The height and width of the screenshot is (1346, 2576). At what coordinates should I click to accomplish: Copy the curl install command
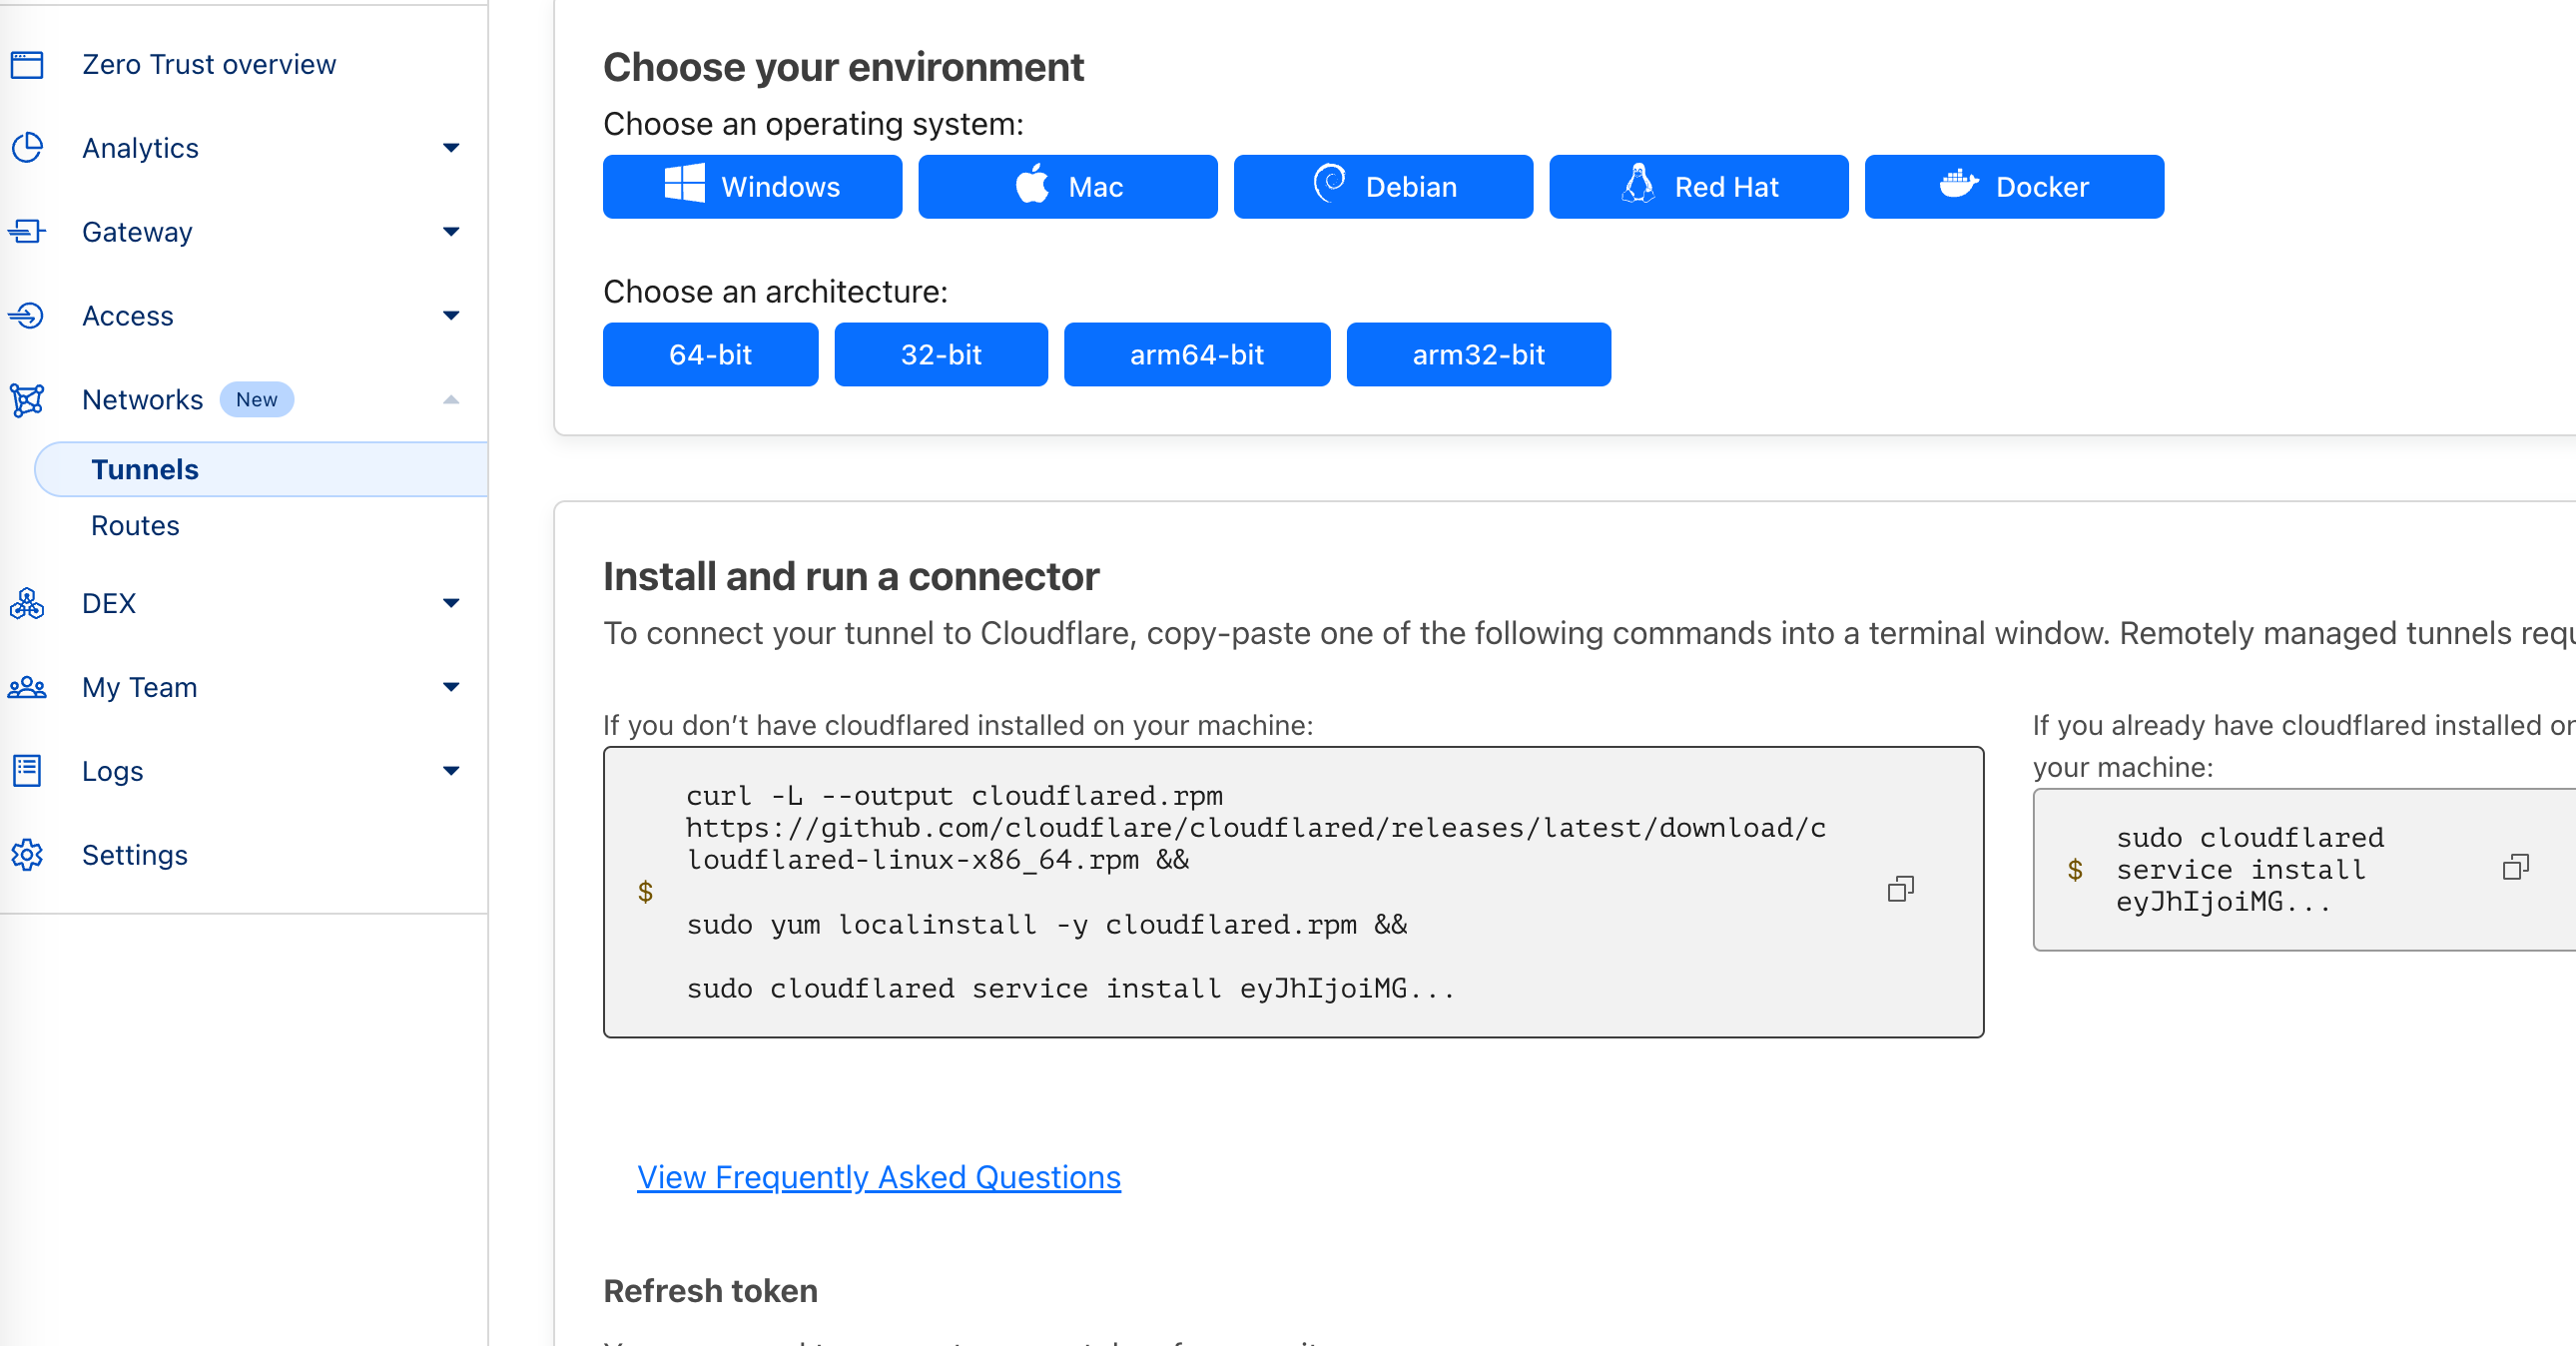[1900, 889]
